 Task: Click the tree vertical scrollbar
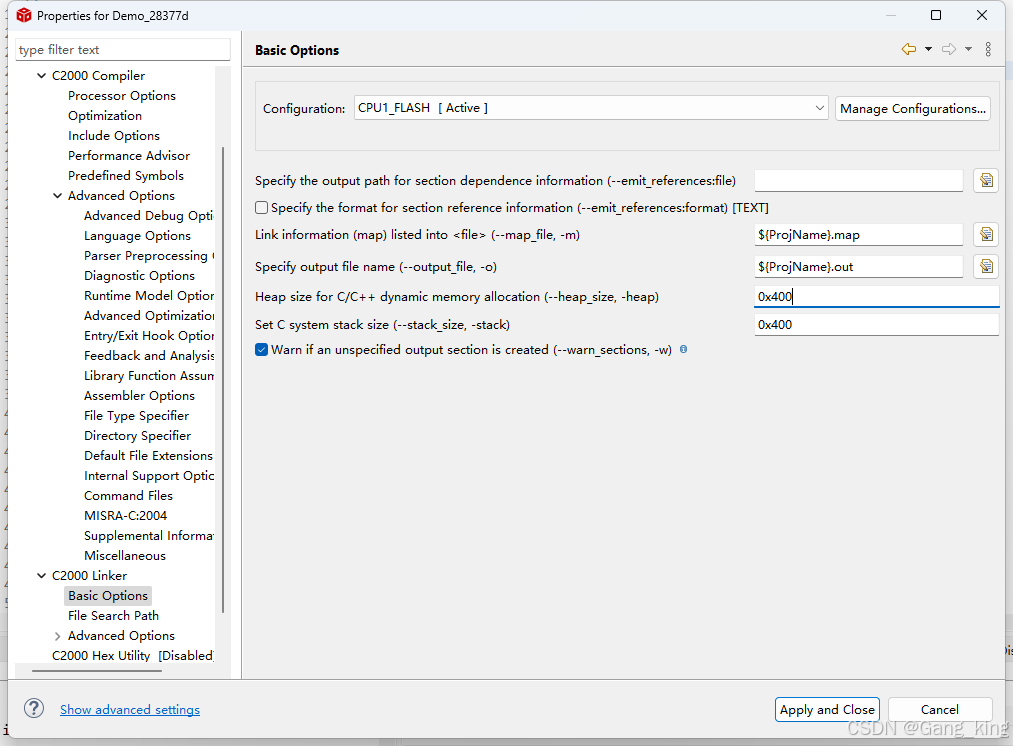pos(223,380)
